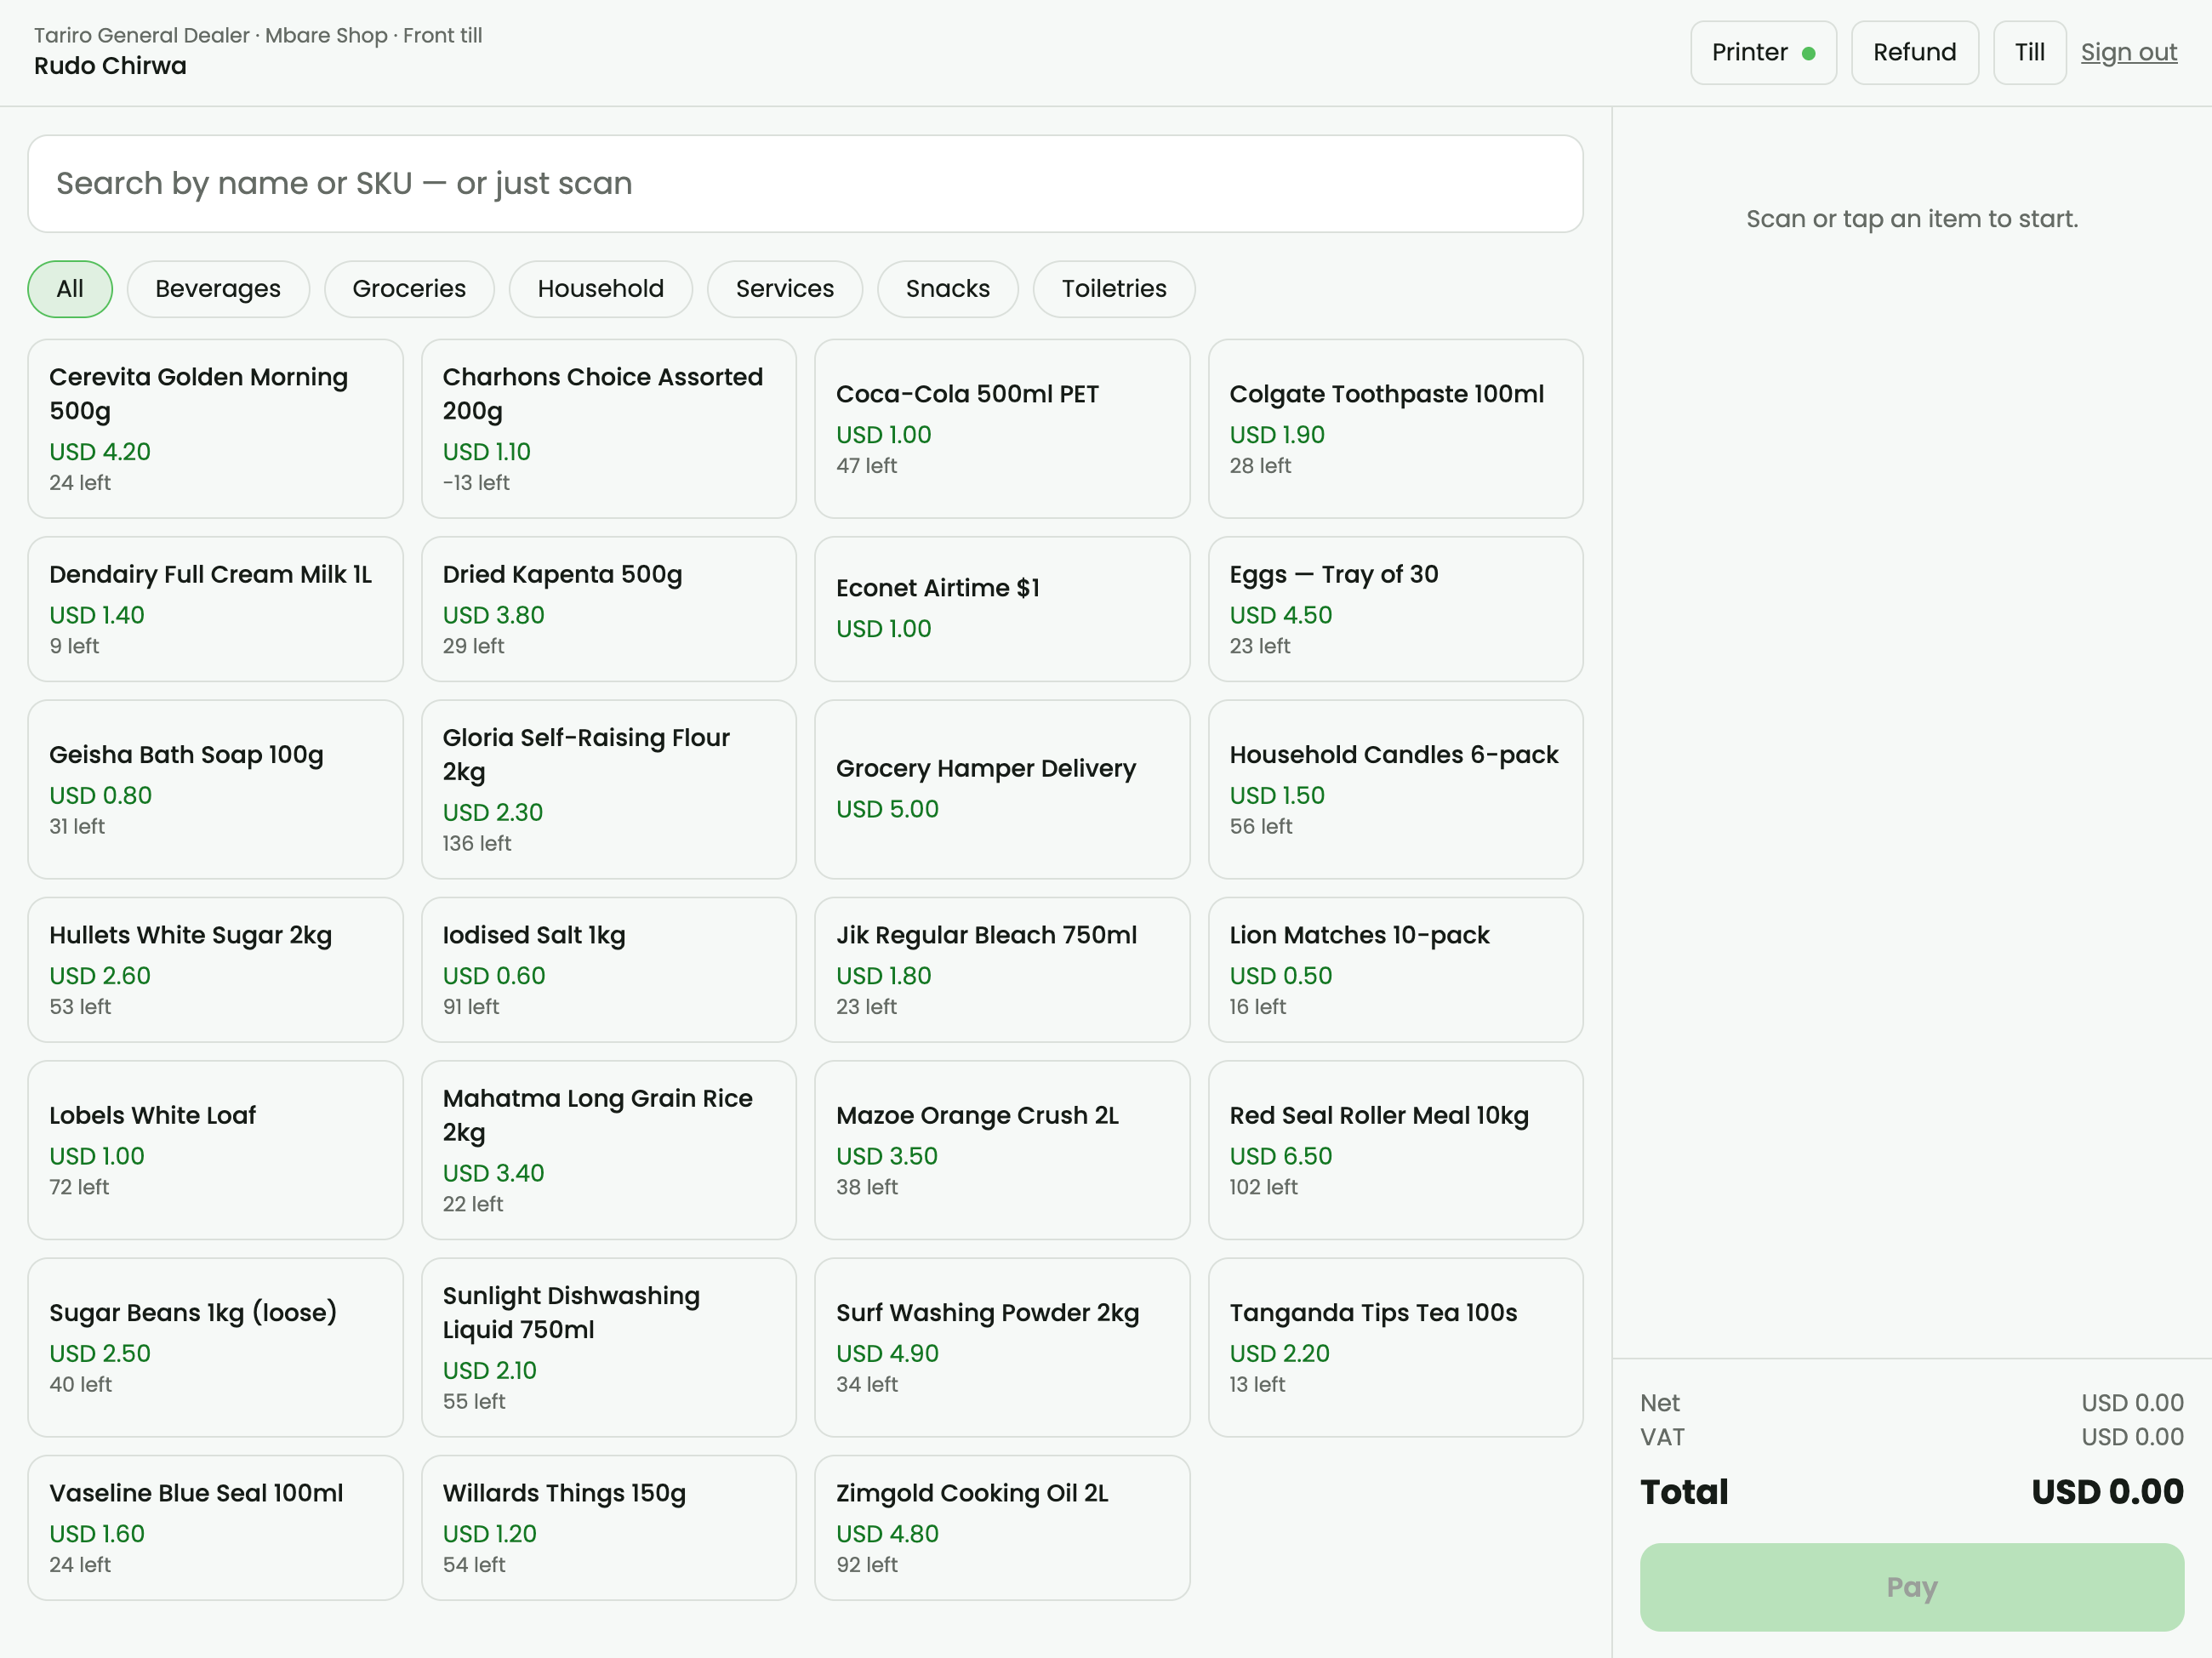Select Lion Matches 10-pack item

point(1395,970)
